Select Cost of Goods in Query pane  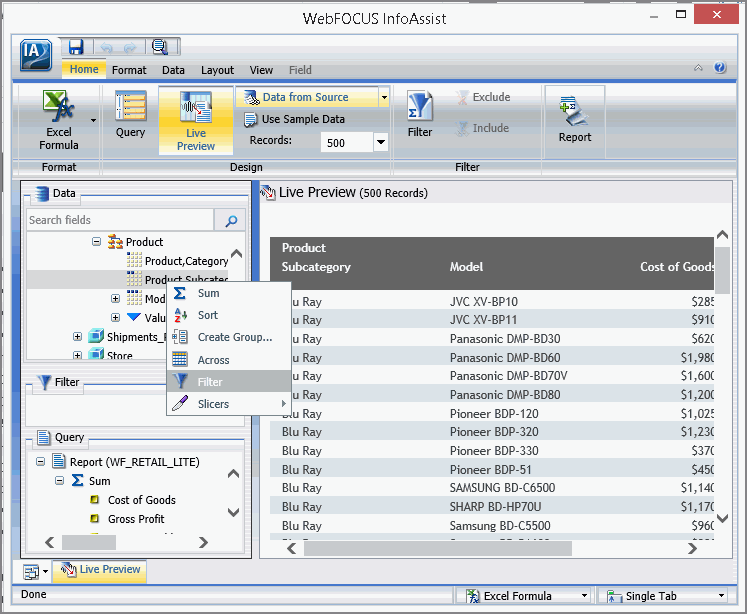(x=141, y=500)
